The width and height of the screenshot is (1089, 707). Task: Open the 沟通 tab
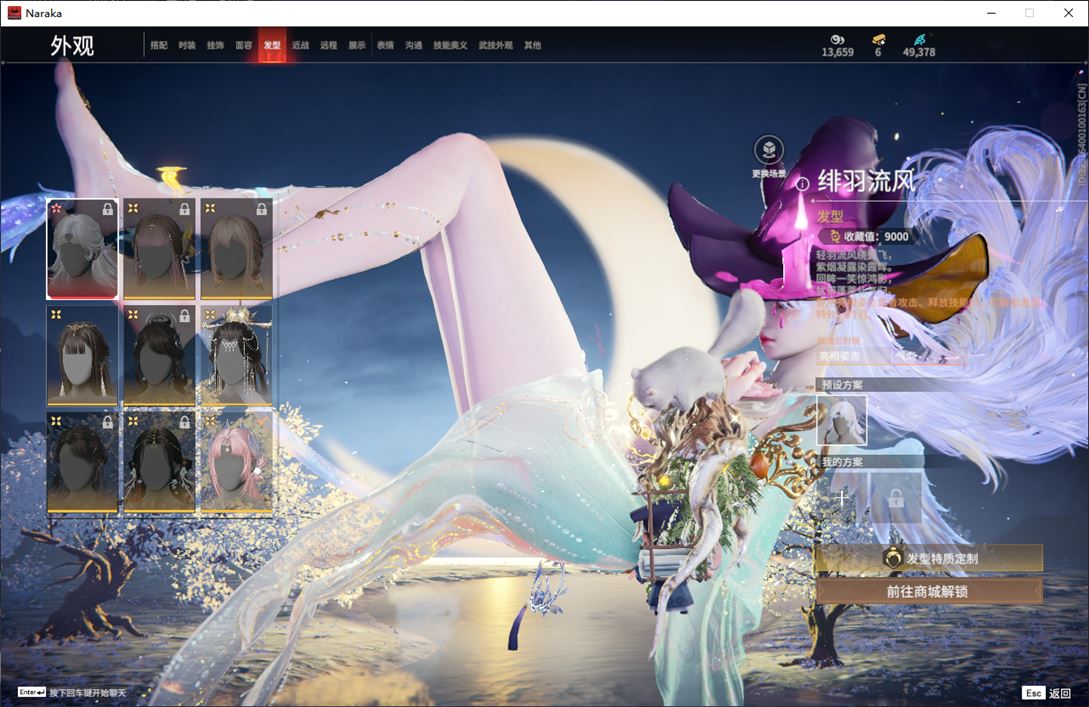pos(414,45)
